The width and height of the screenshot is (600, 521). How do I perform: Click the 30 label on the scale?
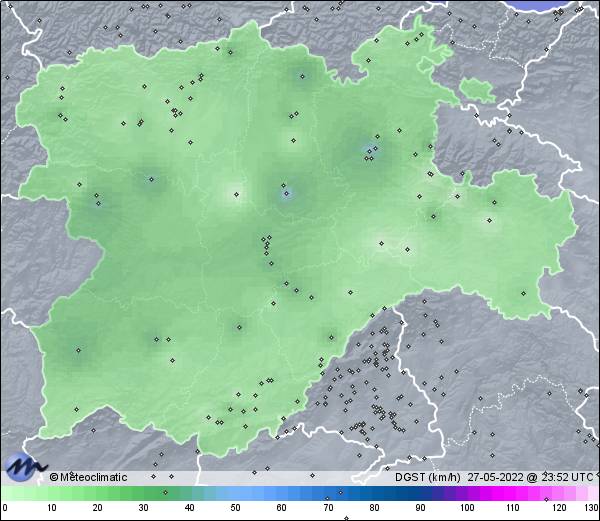coord(143,508)
